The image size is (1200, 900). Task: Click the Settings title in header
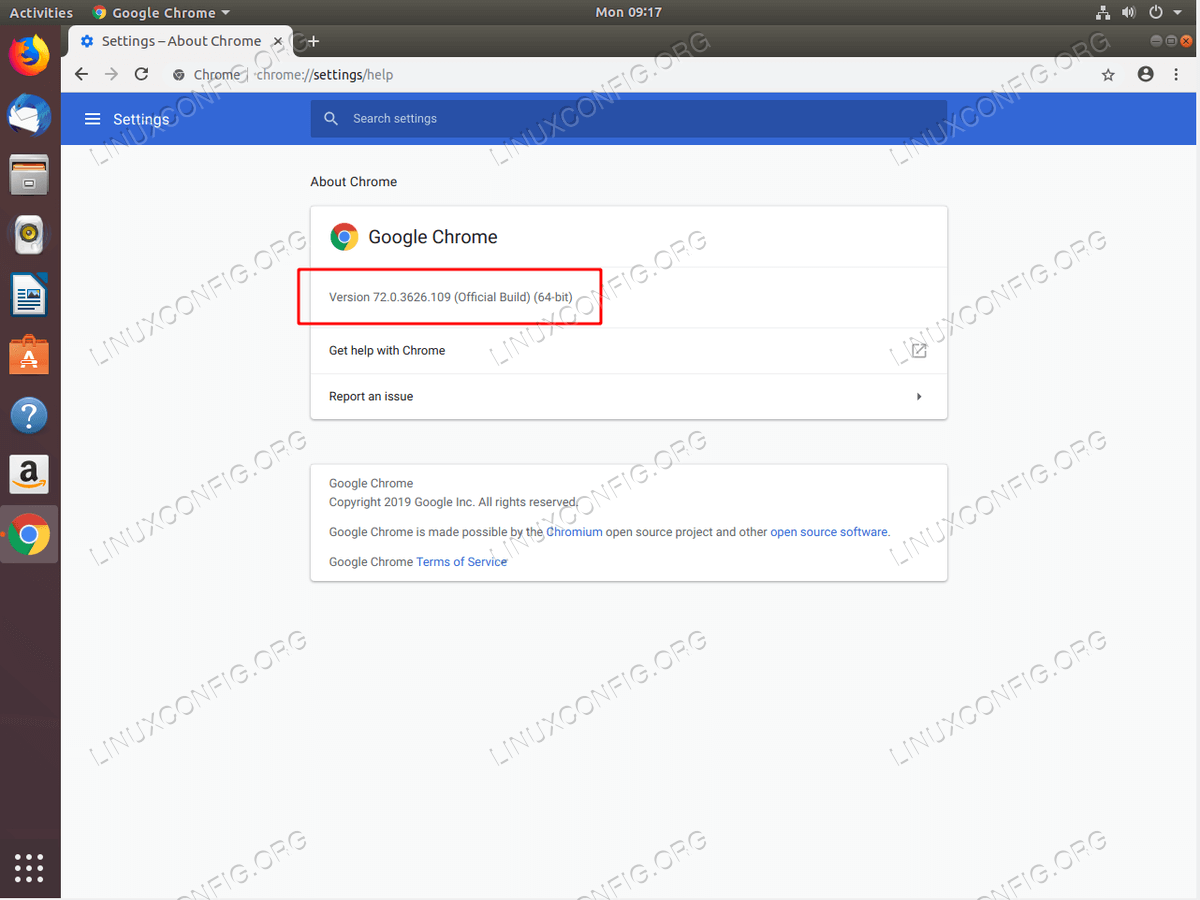coord(141,119)
